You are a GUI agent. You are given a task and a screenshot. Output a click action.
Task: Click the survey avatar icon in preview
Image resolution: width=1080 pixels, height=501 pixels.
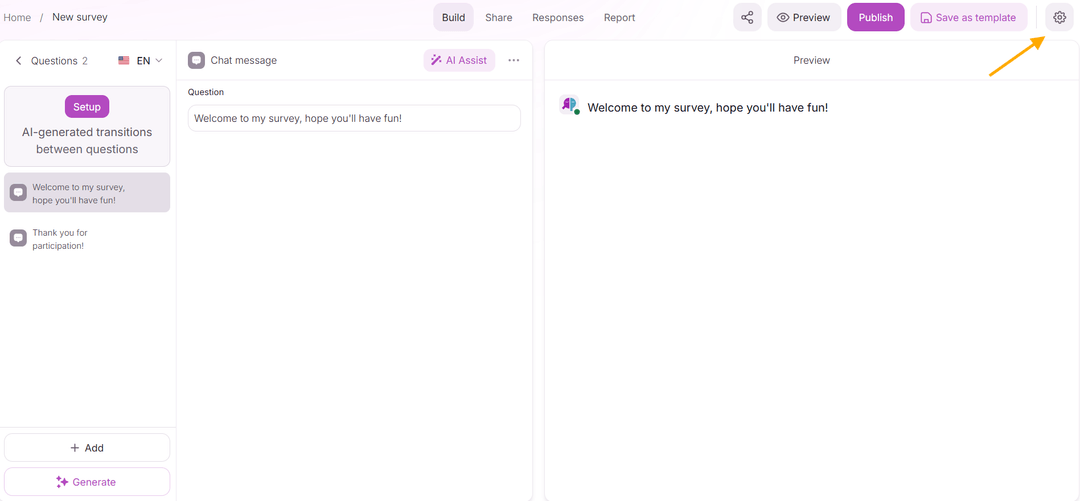(568, 105)
